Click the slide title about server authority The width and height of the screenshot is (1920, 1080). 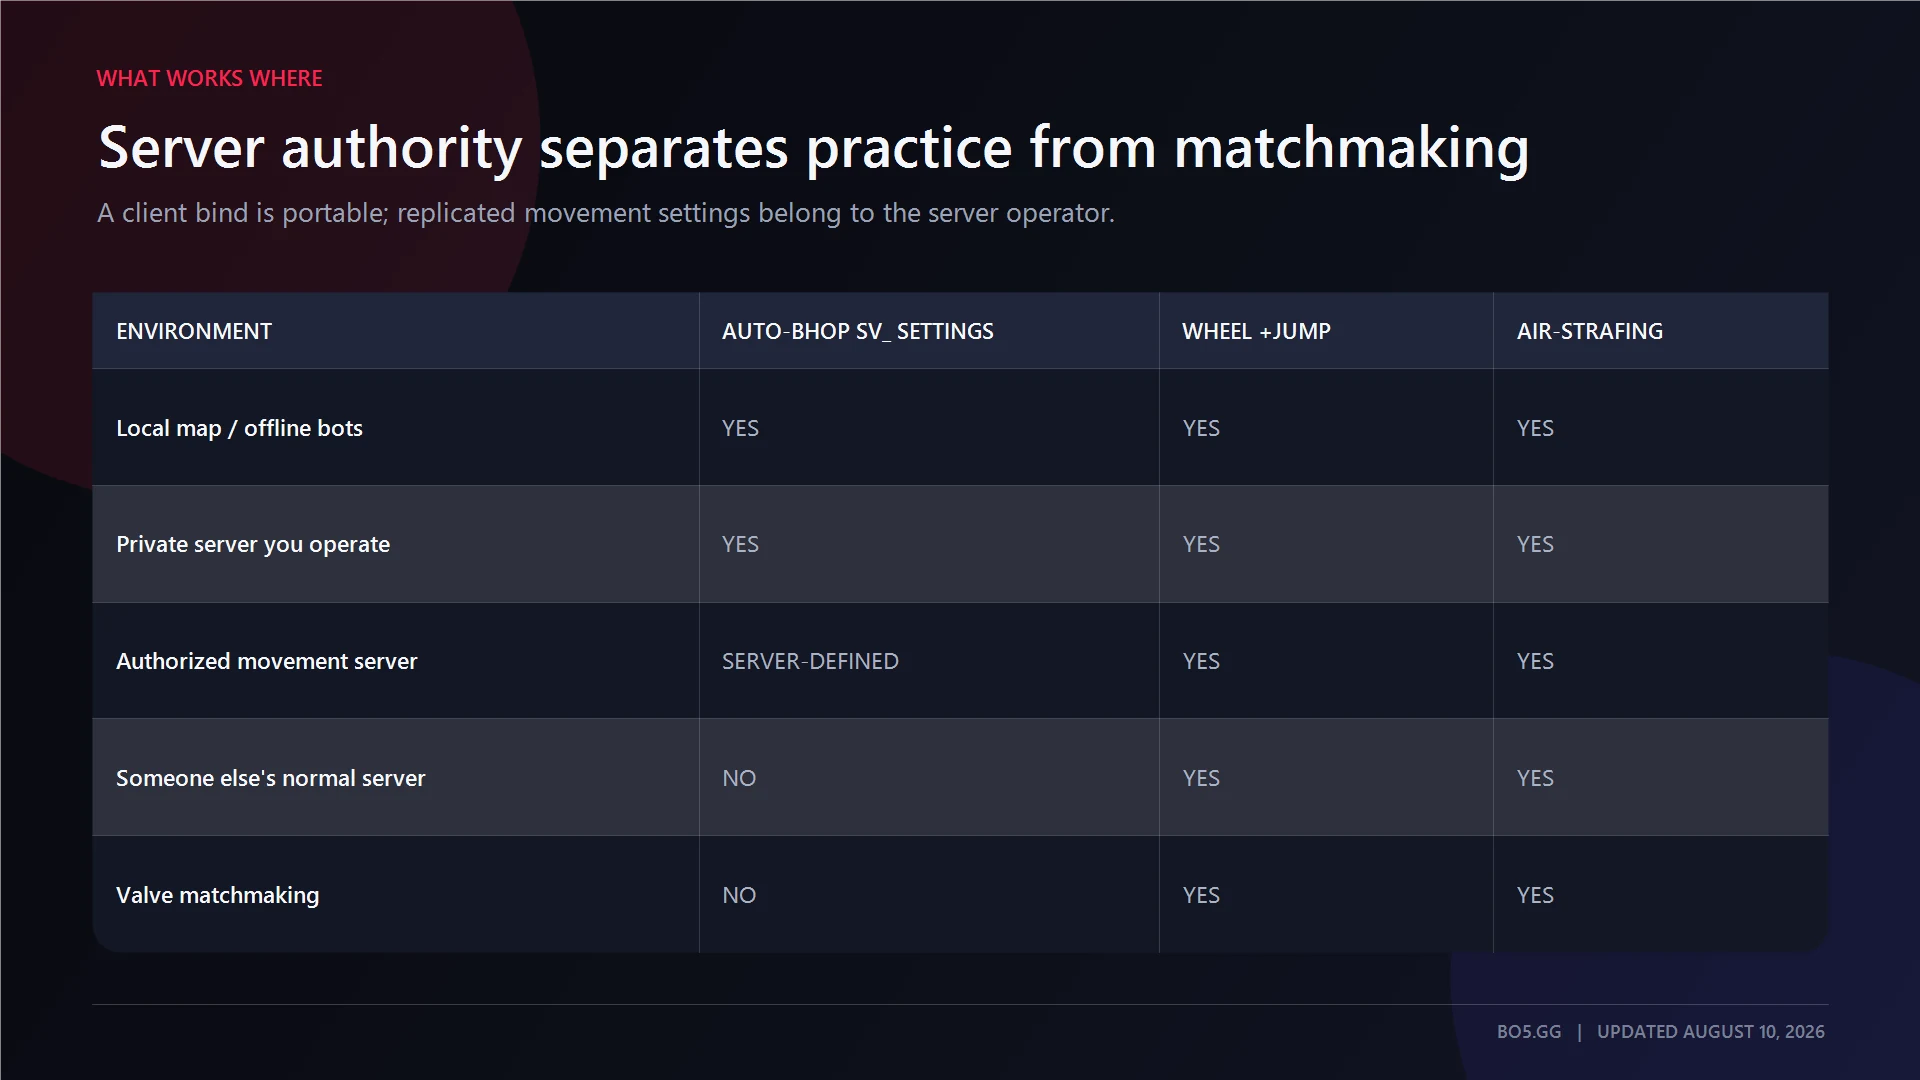tap(813, 148)
